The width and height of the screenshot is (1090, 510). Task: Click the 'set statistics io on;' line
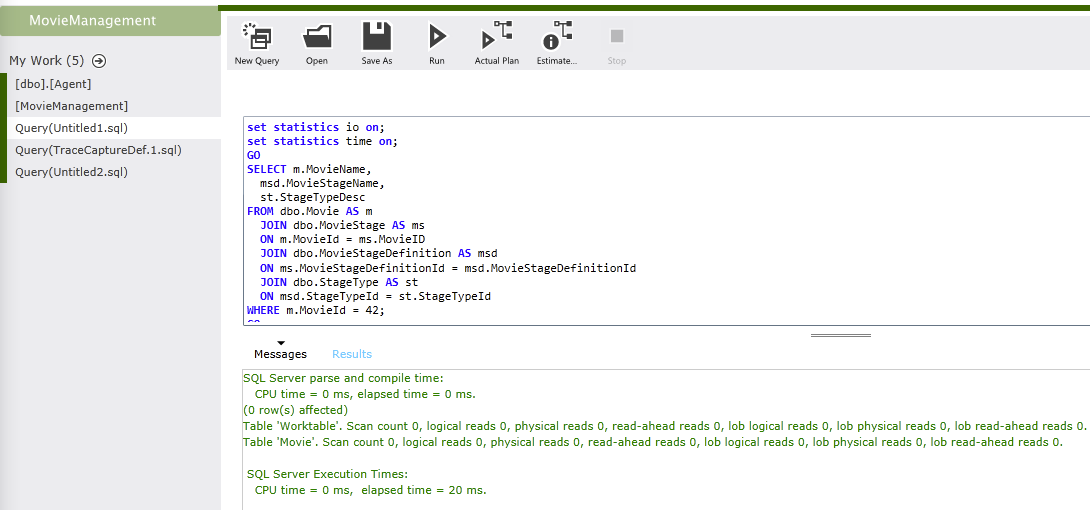point(316,127)
